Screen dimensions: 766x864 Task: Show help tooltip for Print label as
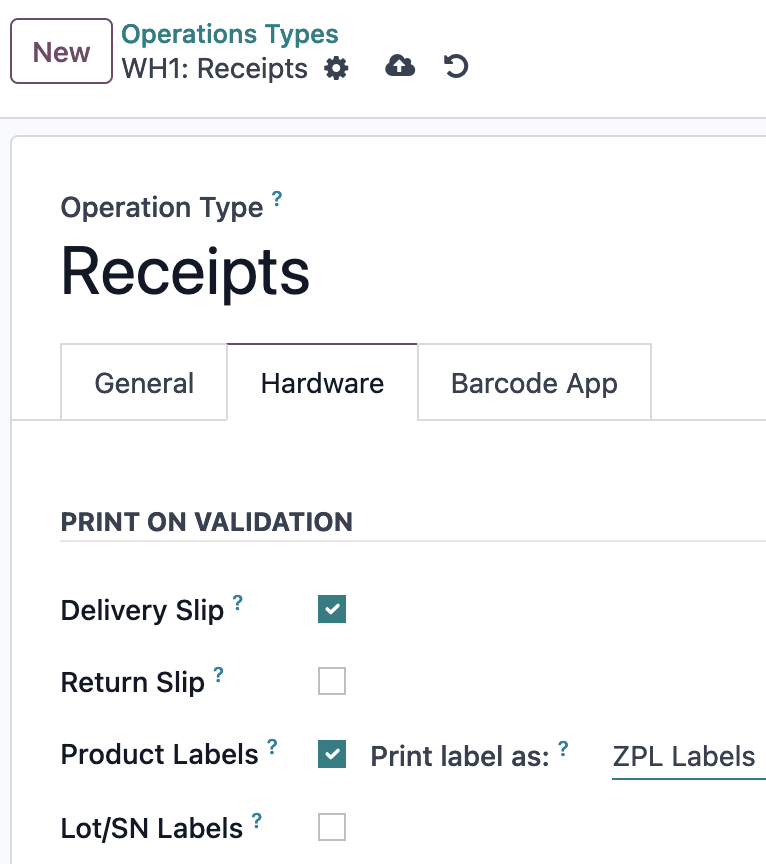tap(563, 748)
